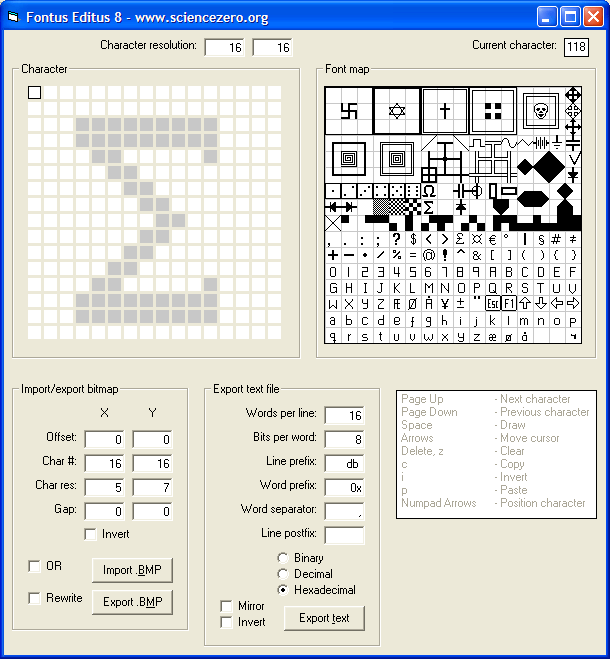Check the Mirror option for text export

point(227,606)
